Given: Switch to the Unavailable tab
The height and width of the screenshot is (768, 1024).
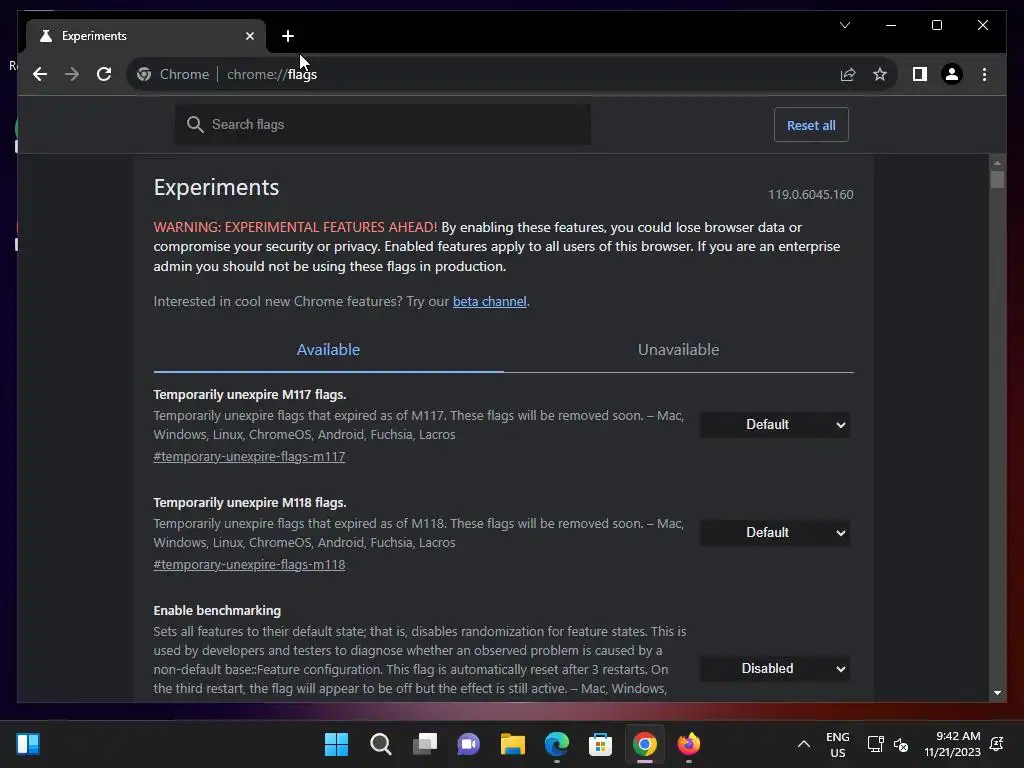Looking at the screenshot, I should point(679,350).
